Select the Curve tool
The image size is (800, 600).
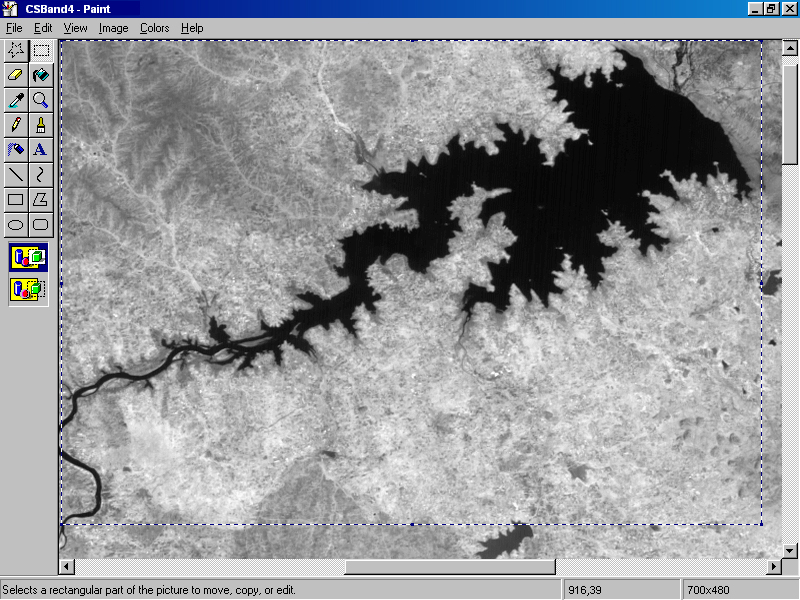(41, 174)
